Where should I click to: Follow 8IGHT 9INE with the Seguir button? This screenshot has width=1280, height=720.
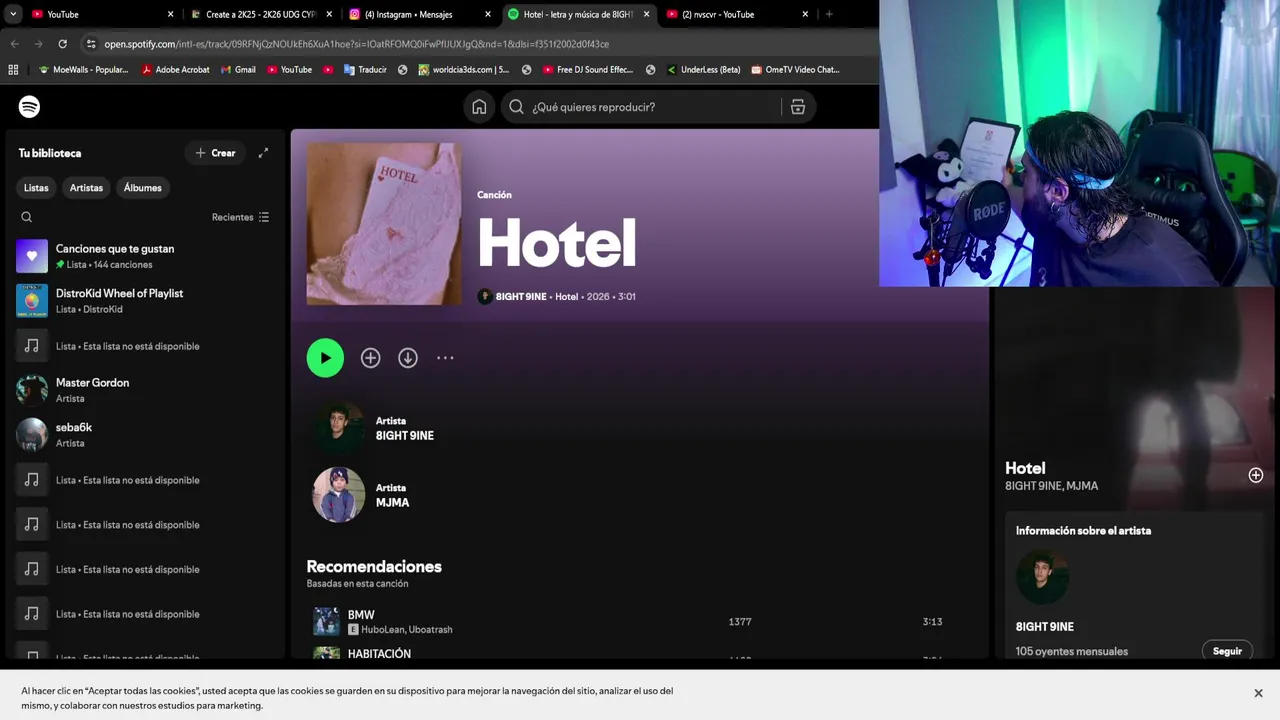(x=1227, y=651)
